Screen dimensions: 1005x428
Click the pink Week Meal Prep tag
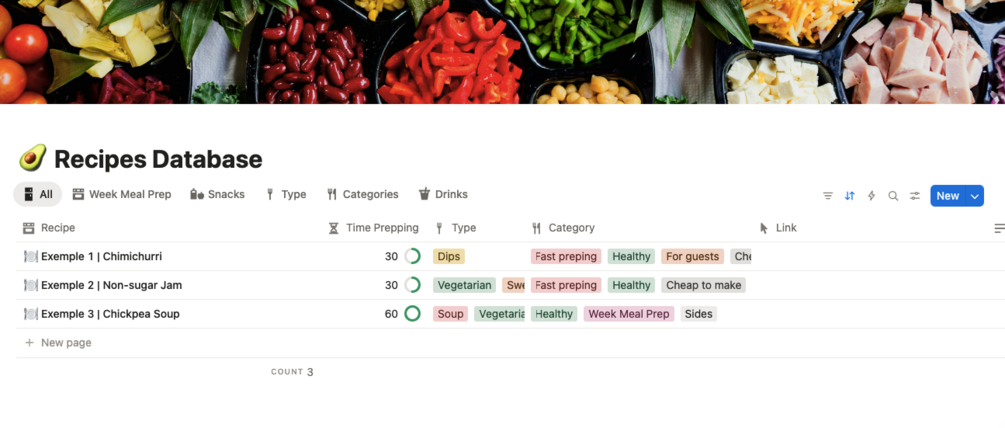coord(628,314)
